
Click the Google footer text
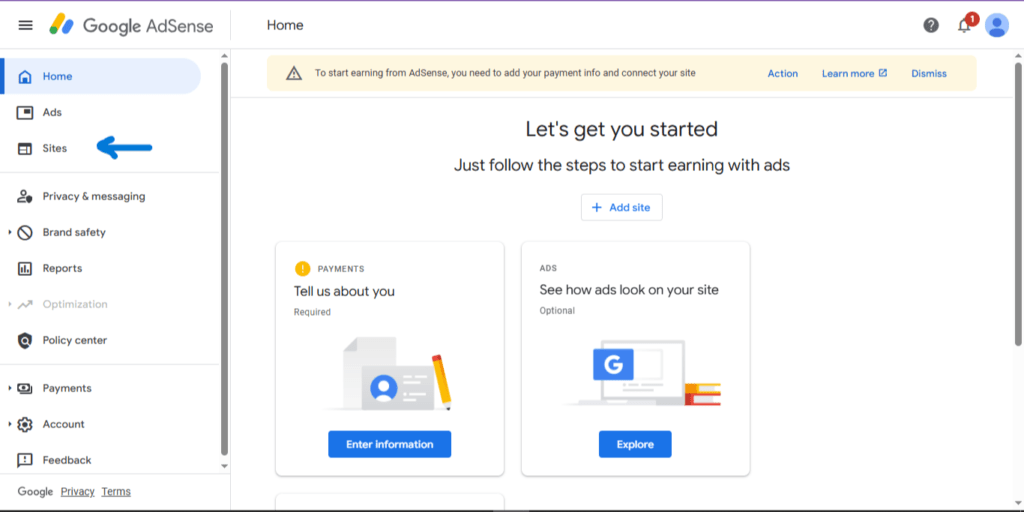coord(35,491)
